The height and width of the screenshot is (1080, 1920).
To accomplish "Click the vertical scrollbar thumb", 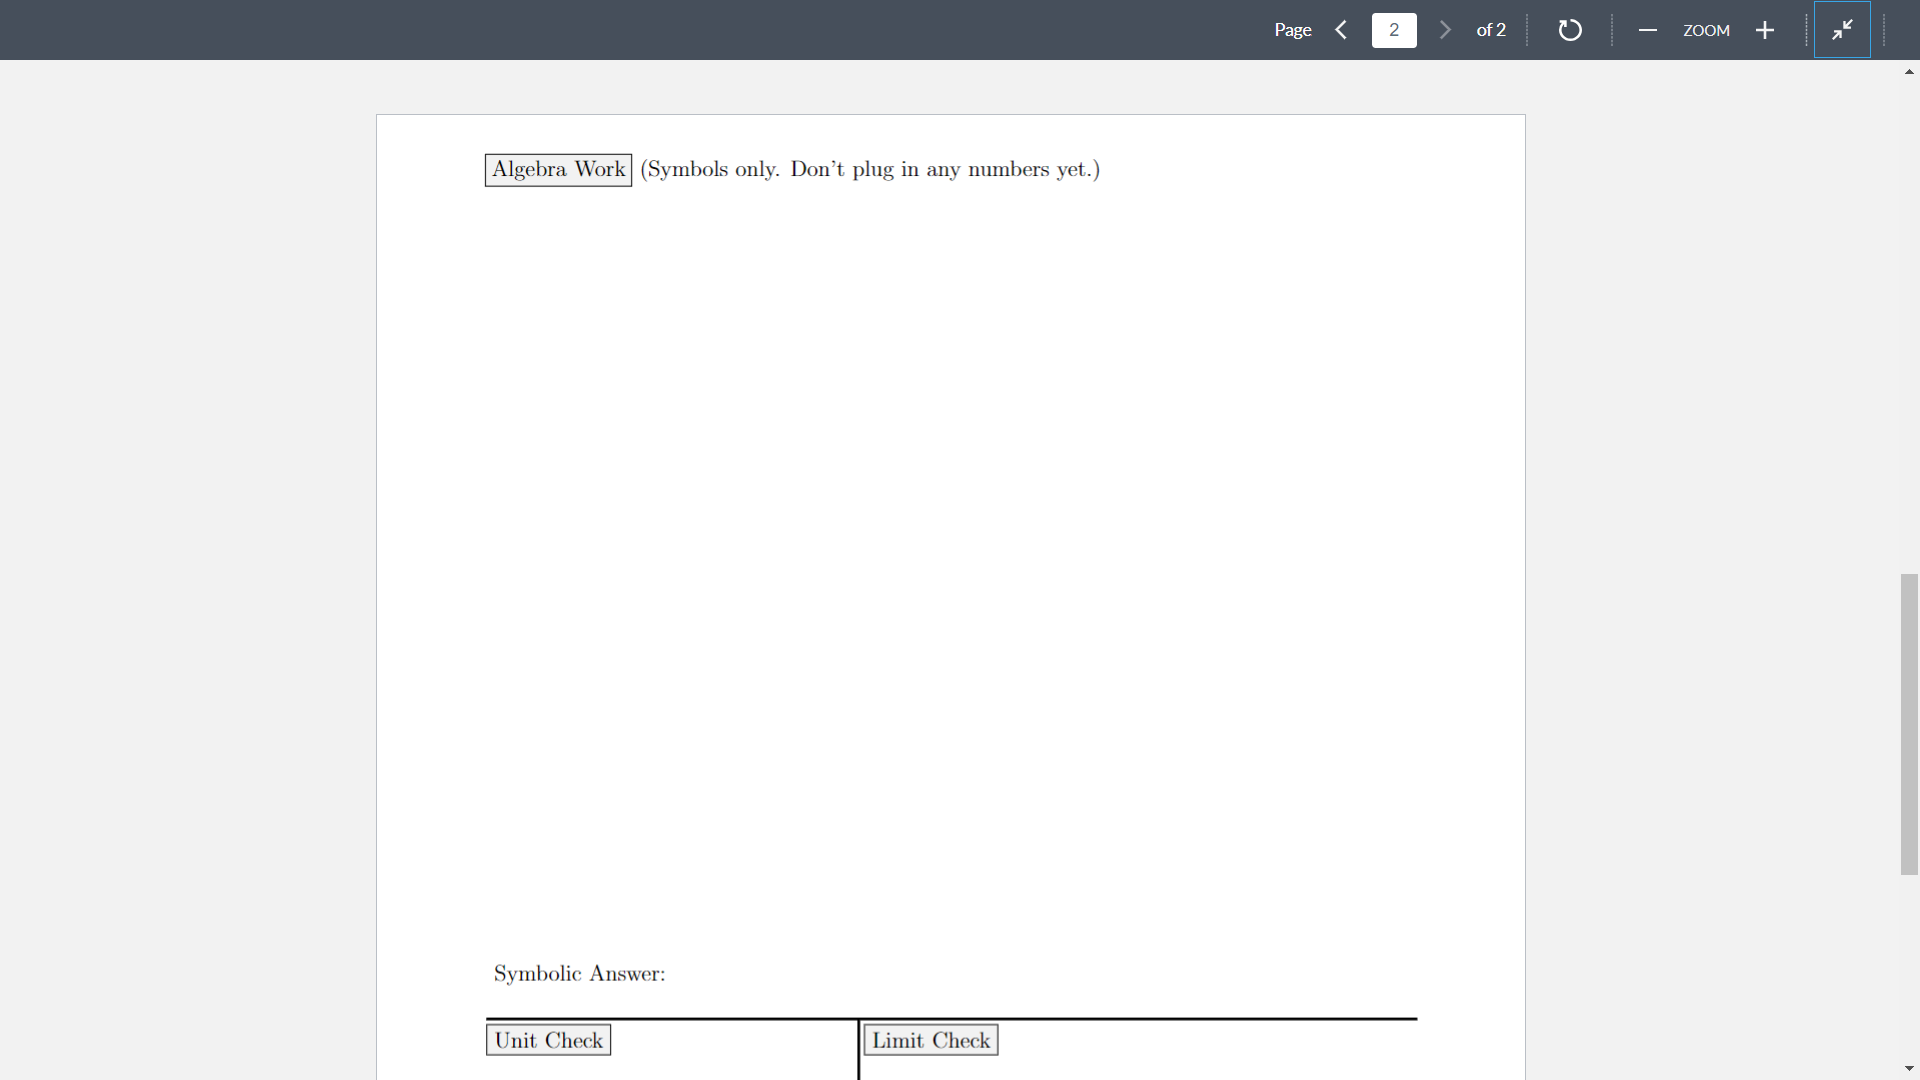I will (x=1909, y=724).
